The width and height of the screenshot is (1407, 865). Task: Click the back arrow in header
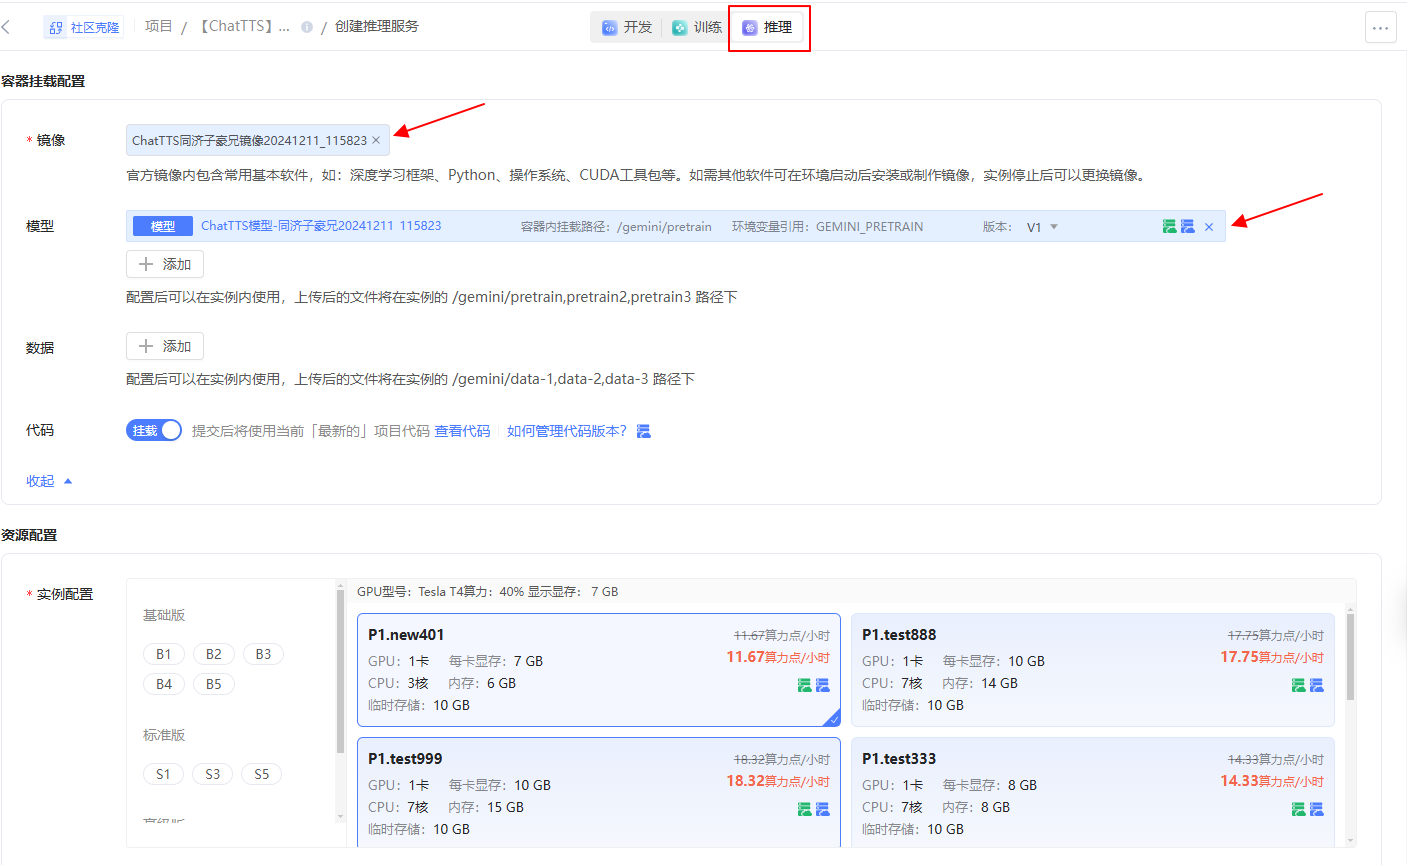(7, 27)
